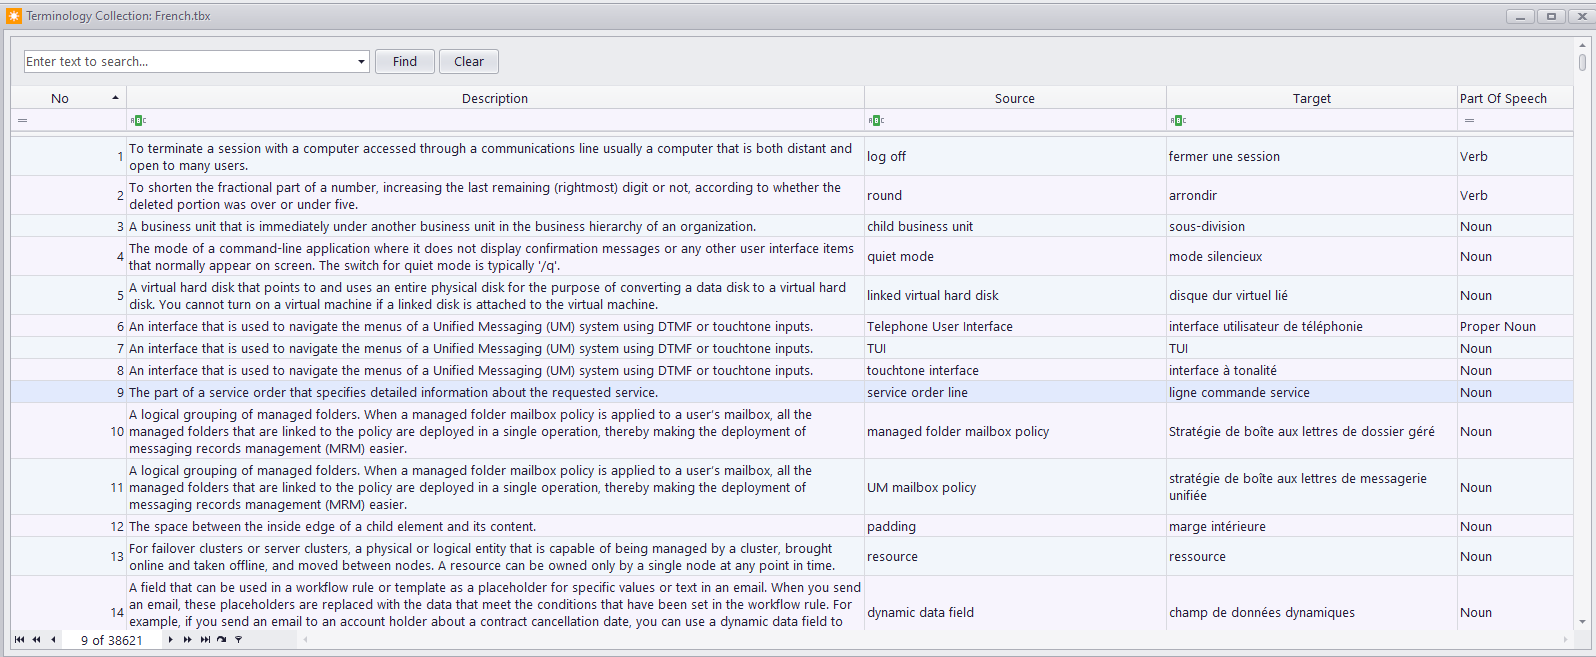1596x657 pixels.
Task: Select the 'Telephone User Interface' source cell
Action: tap(1015, 327)
